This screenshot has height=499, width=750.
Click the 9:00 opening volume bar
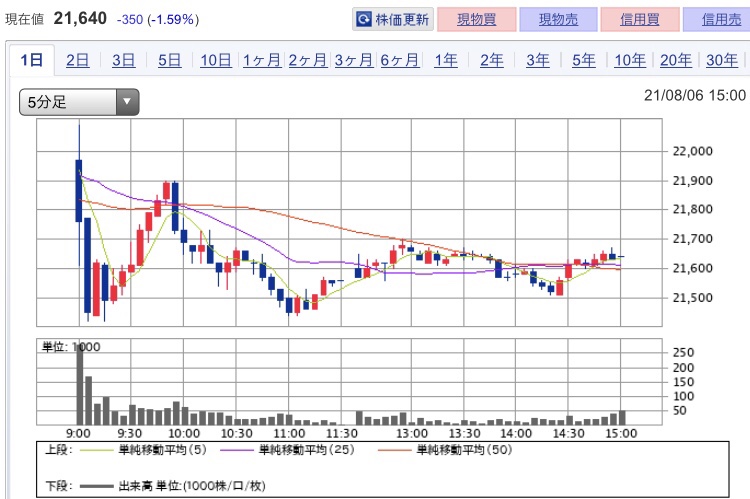(80, 385)
